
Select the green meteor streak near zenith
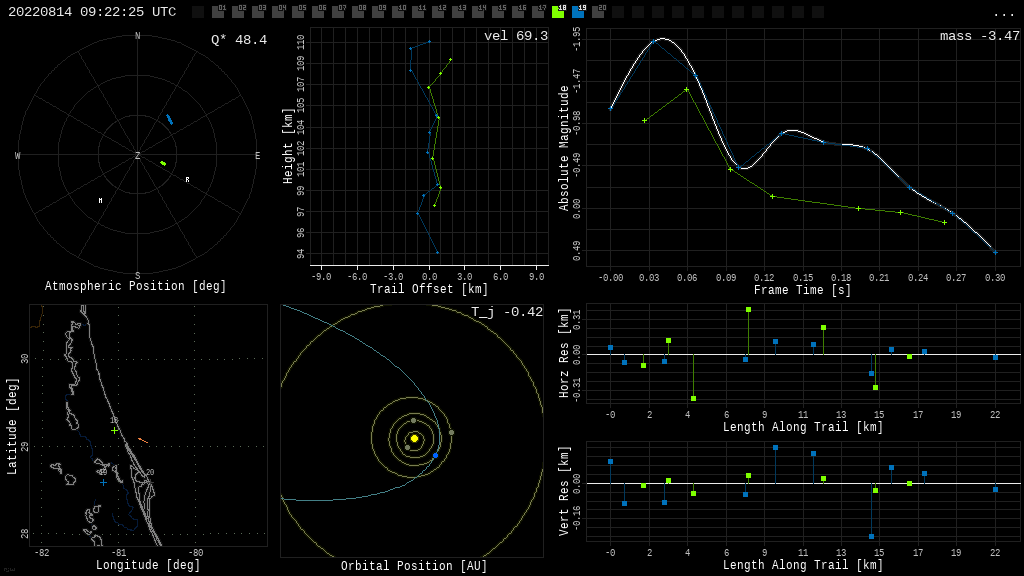(x=163, y=162)
